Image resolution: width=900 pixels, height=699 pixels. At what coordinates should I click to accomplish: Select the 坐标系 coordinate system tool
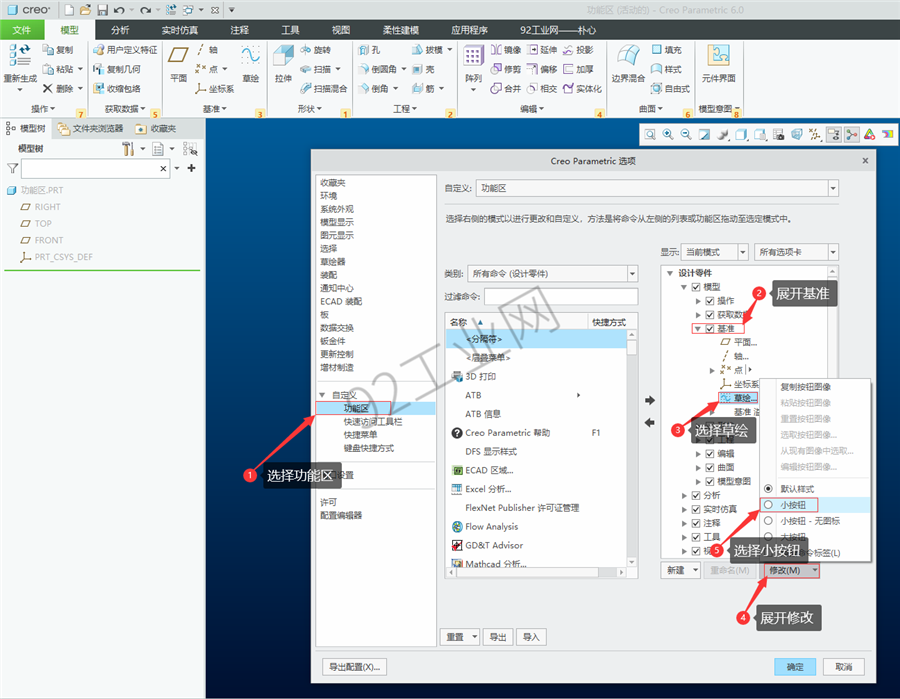click(215, 88)
